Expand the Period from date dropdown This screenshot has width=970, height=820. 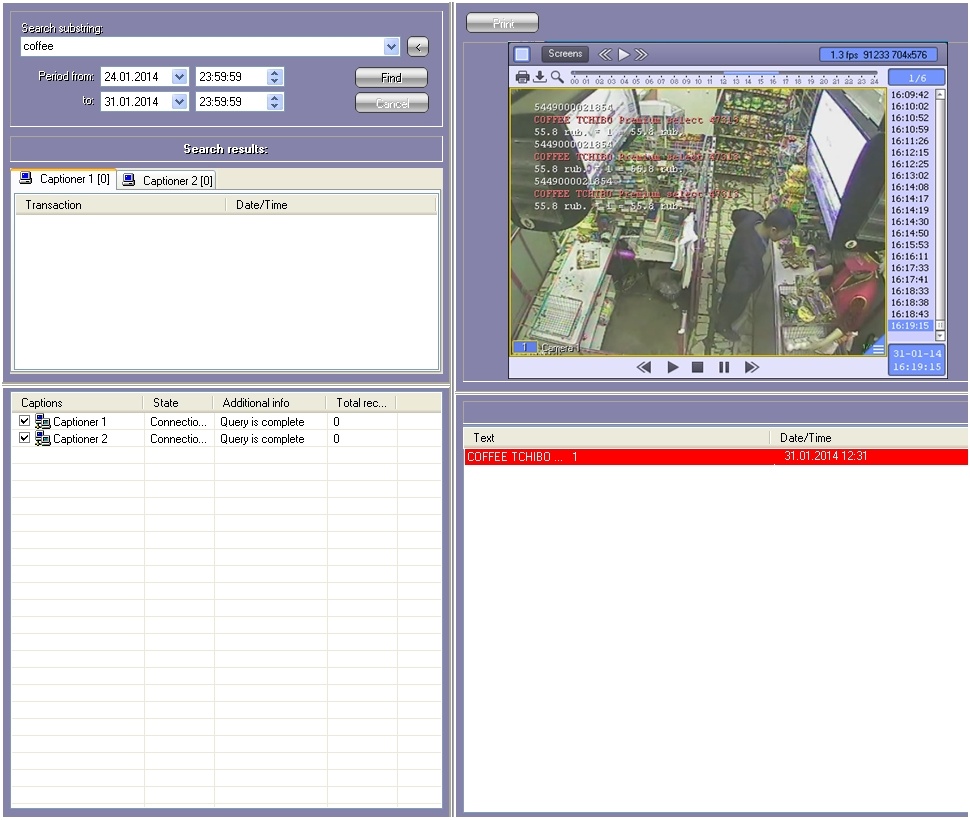tap(179, 77)
